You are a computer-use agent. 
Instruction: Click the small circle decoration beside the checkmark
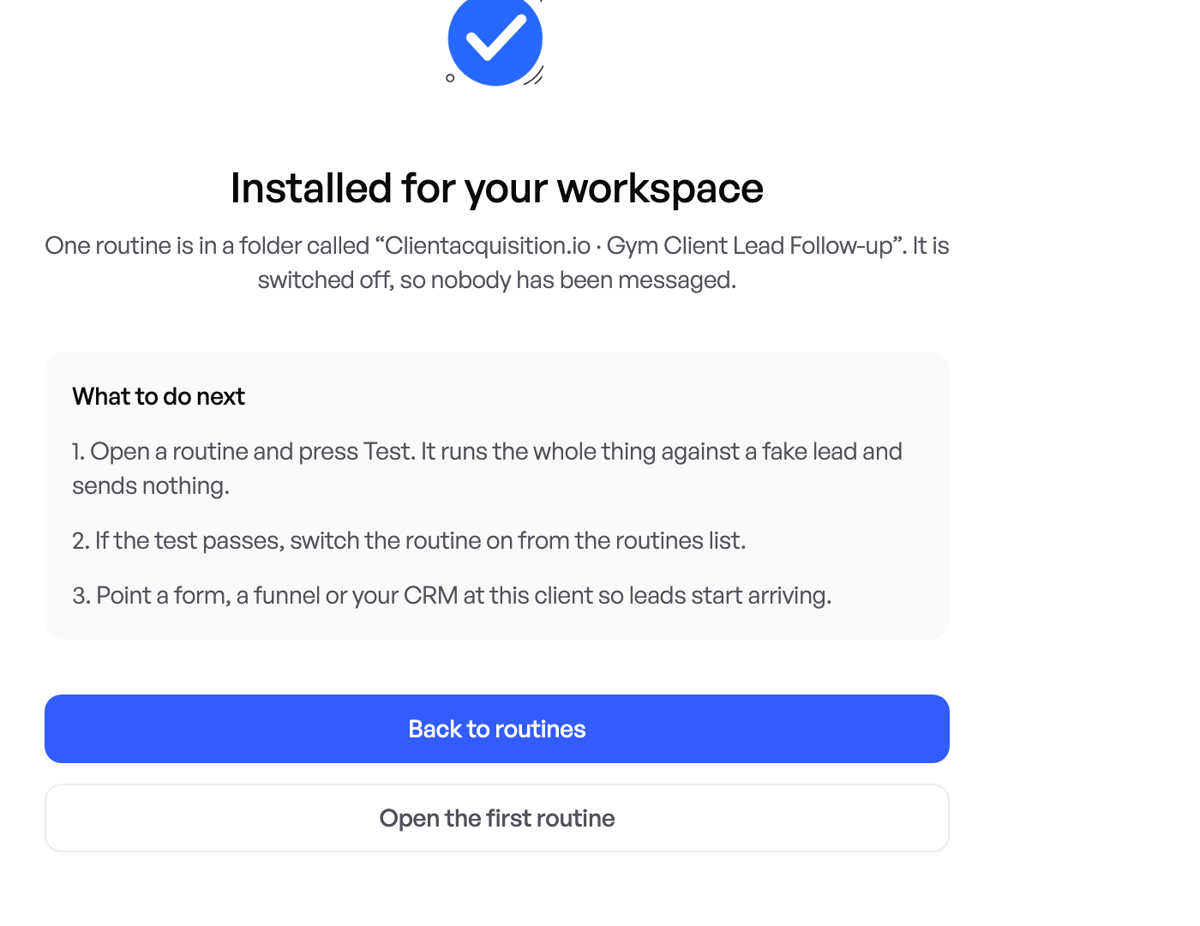pyautogui.click(x=450, y=78)
